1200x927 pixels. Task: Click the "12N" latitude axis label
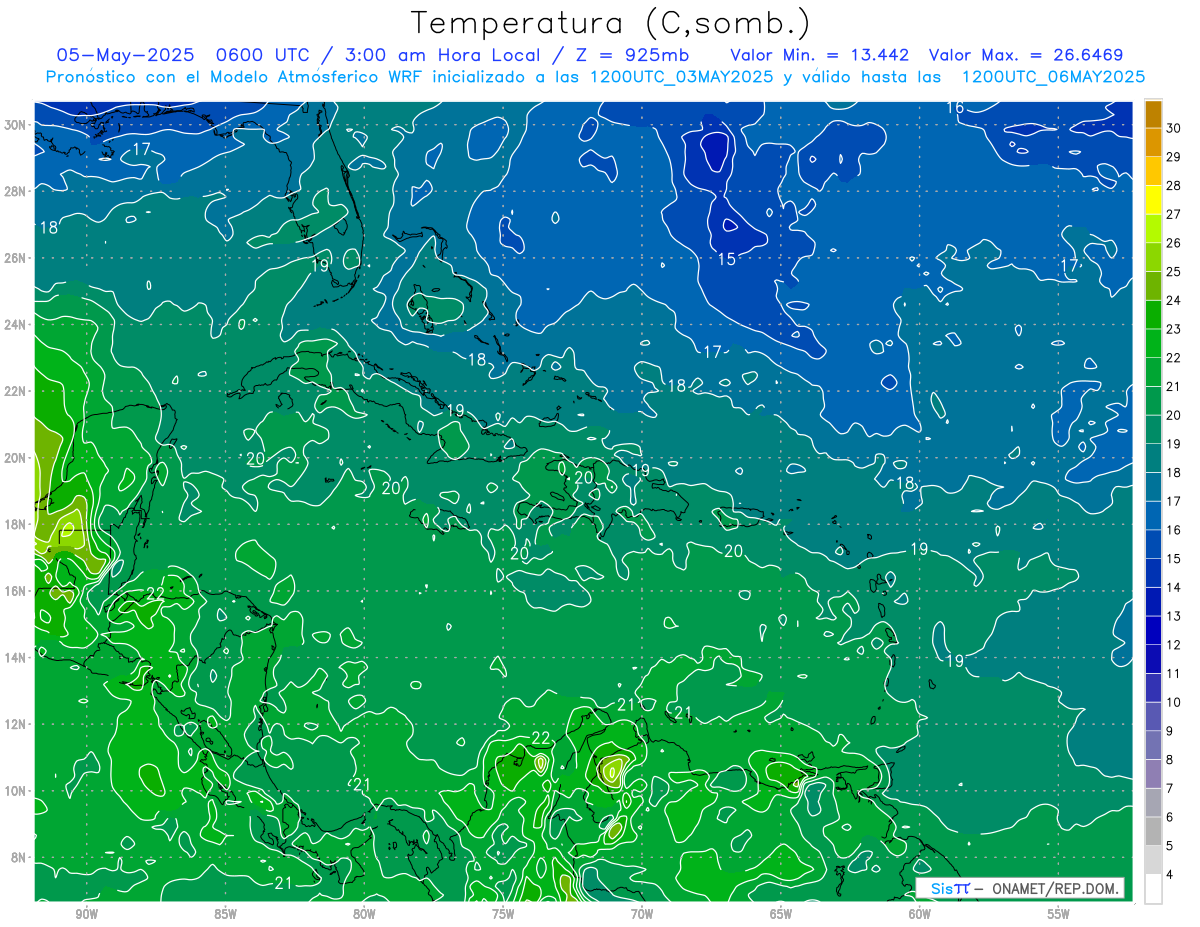click(15, 724)
